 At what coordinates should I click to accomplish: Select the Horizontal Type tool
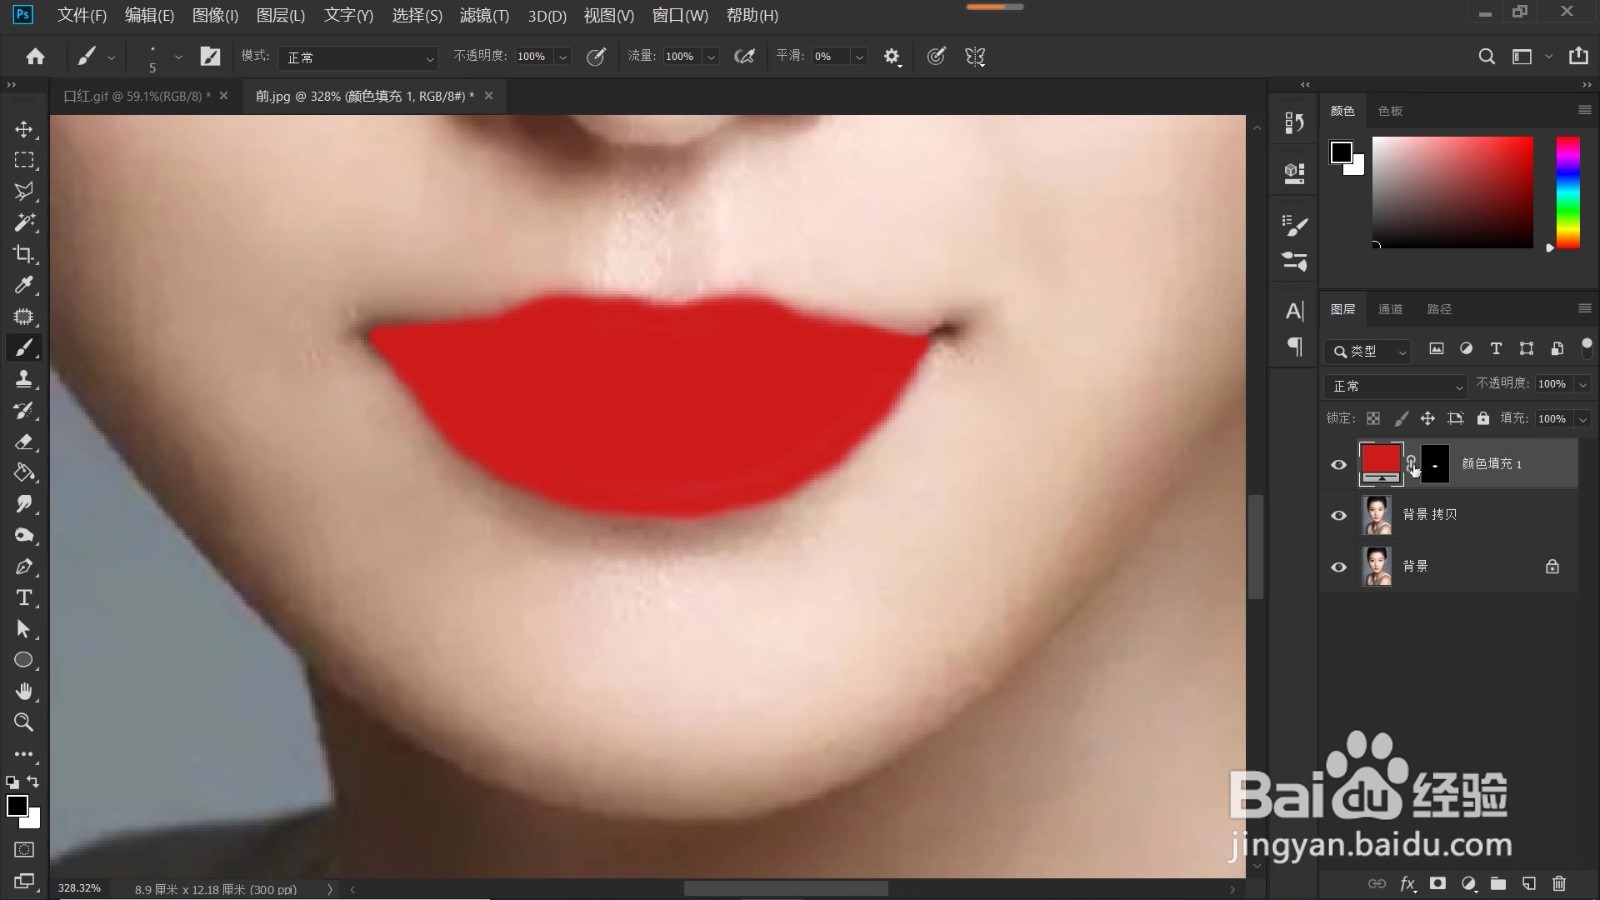coord(24,598)
